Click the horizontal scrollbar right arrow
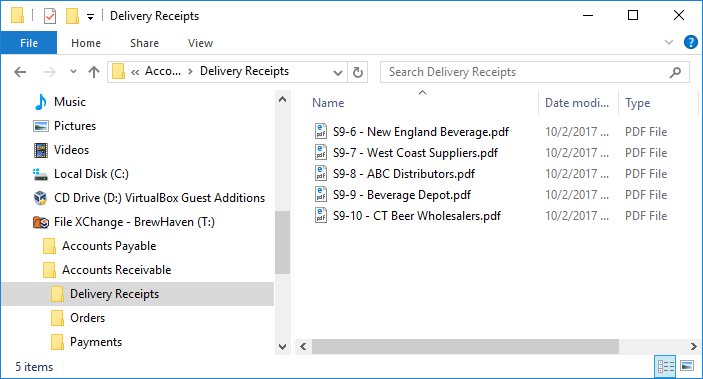The height and width of the screenshot is (379, 703). (x=693, y=346)
